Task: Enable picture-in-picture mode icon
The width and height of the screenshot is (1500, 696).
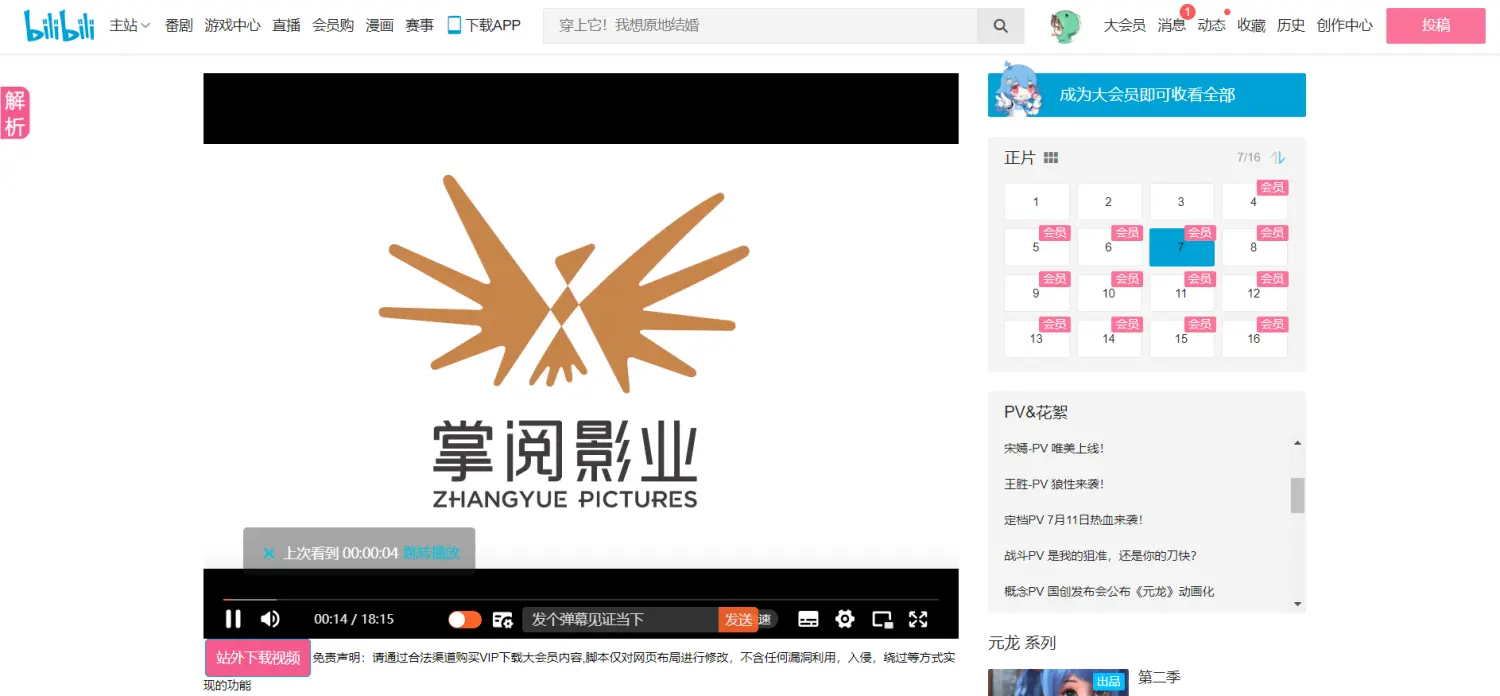Action: [882, 619]
